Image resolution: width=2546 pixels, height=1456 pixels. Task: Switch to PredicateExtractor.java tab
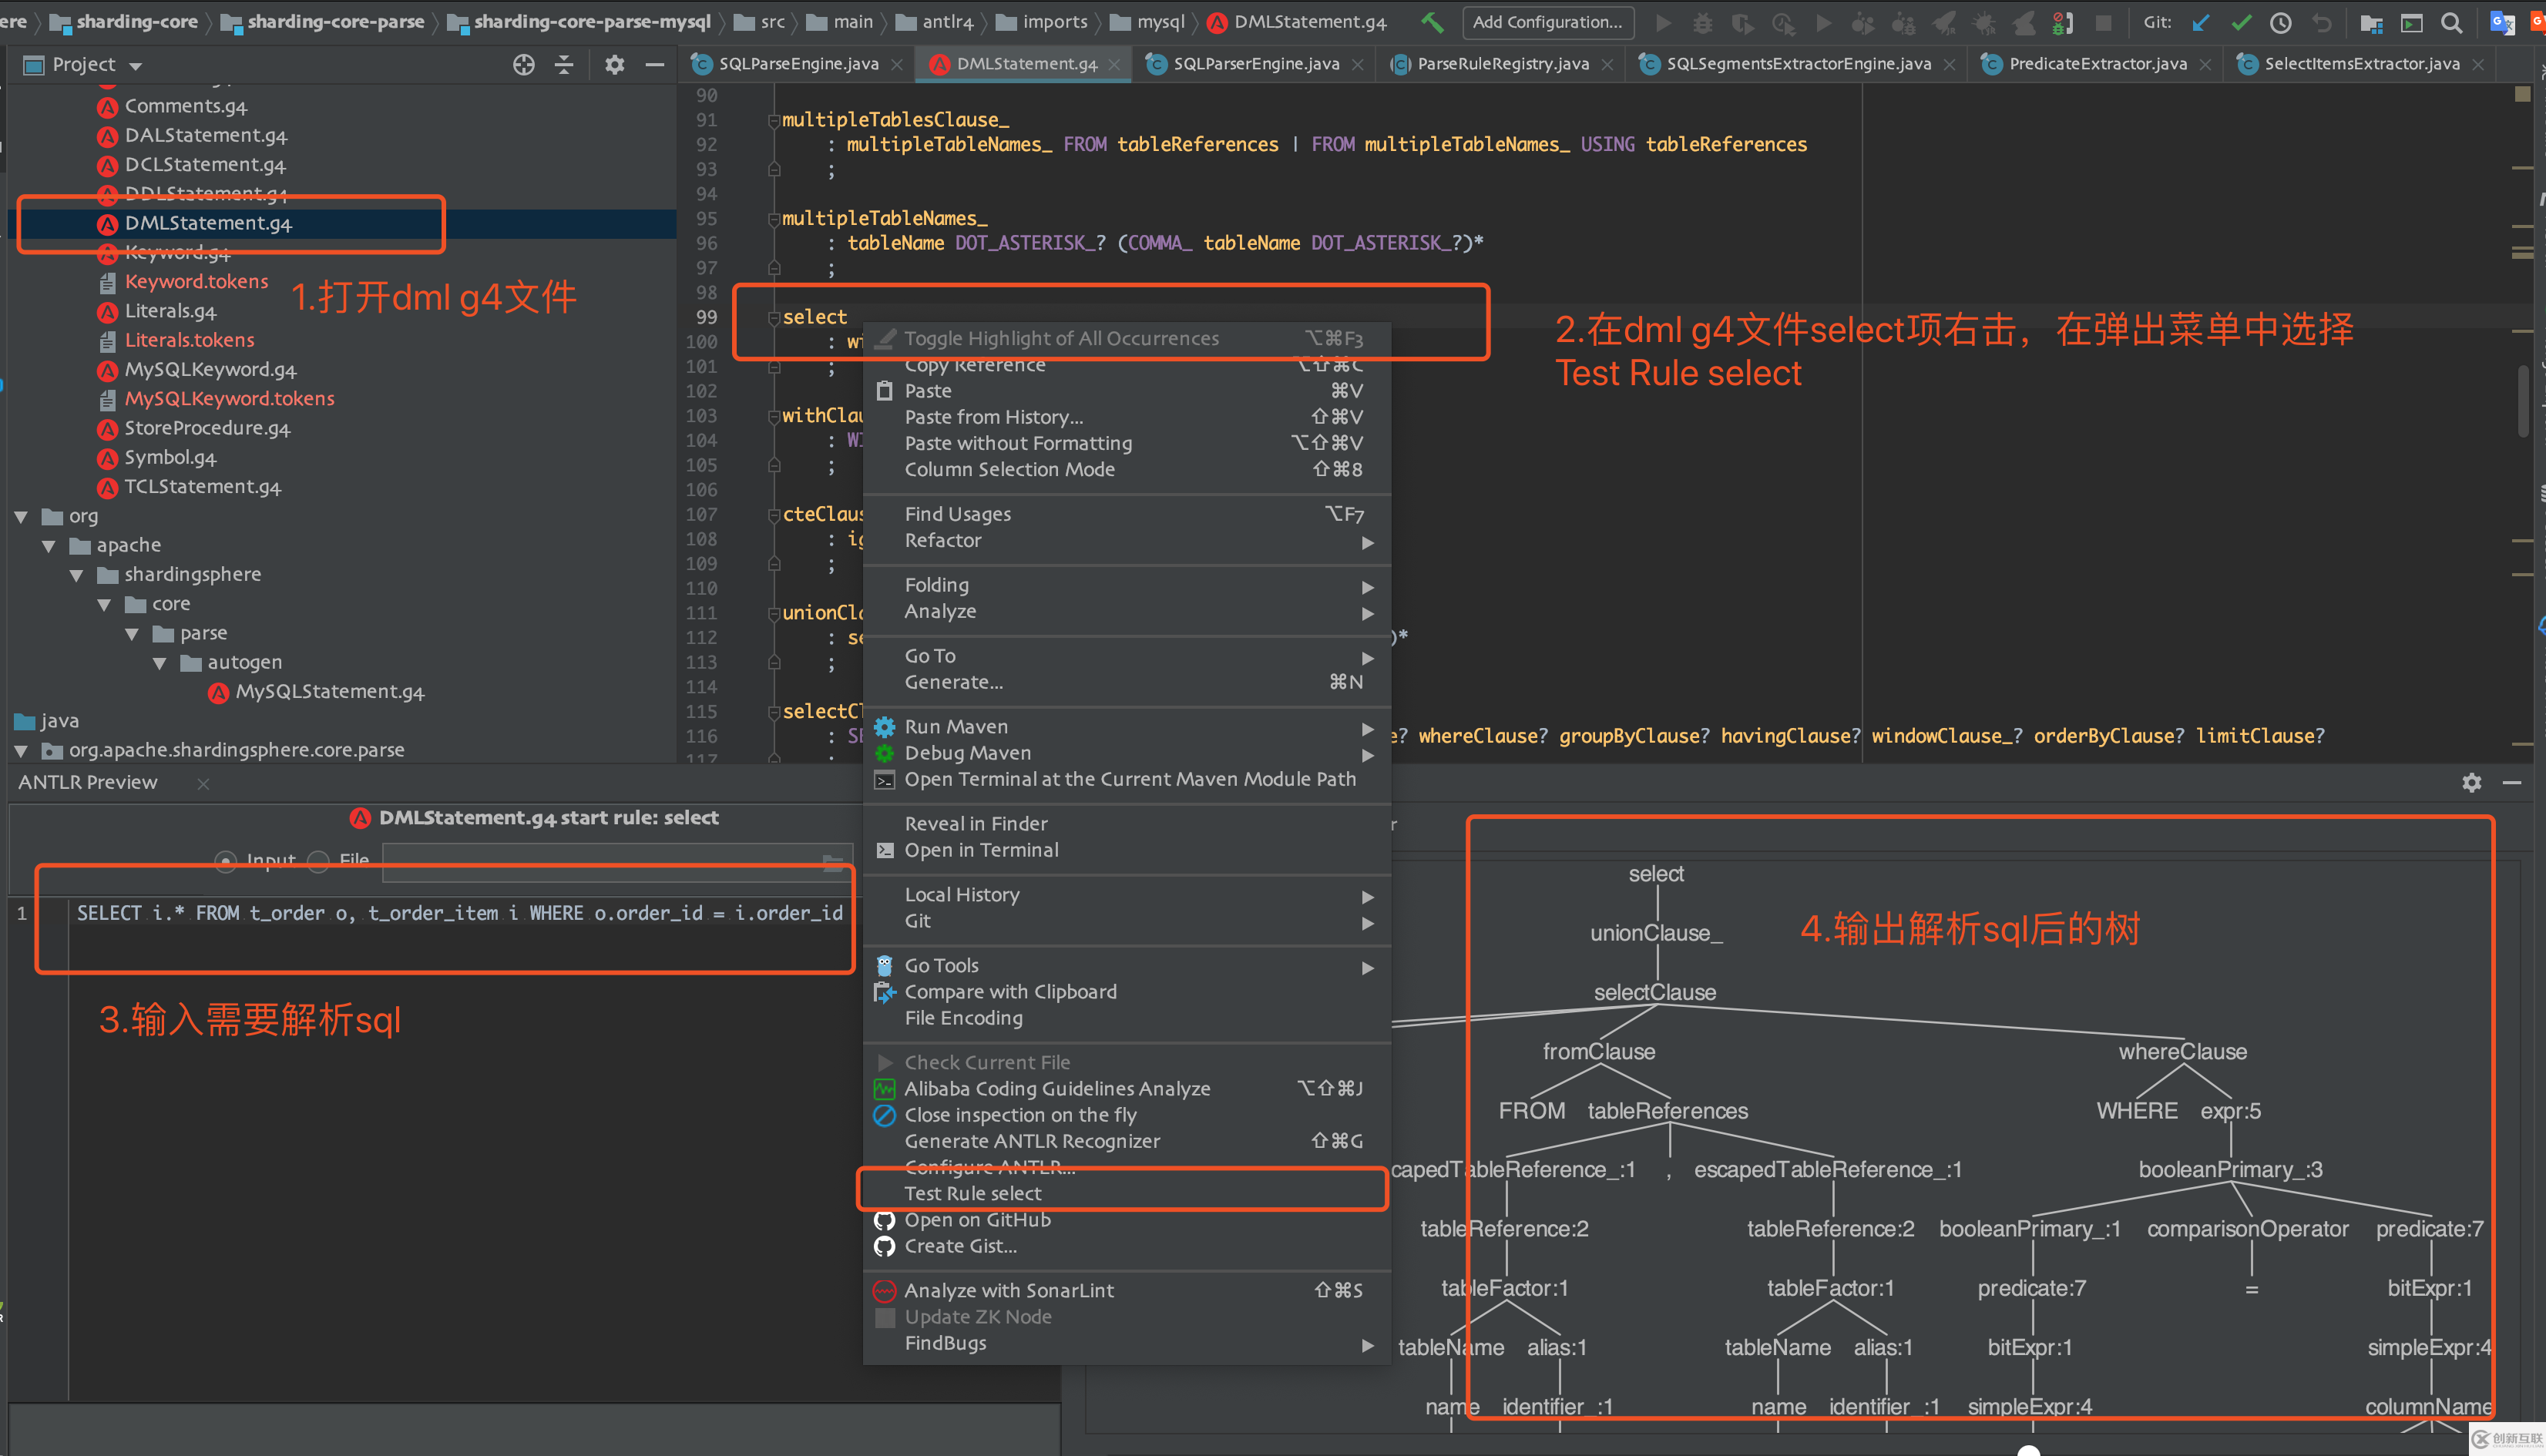2097,64
